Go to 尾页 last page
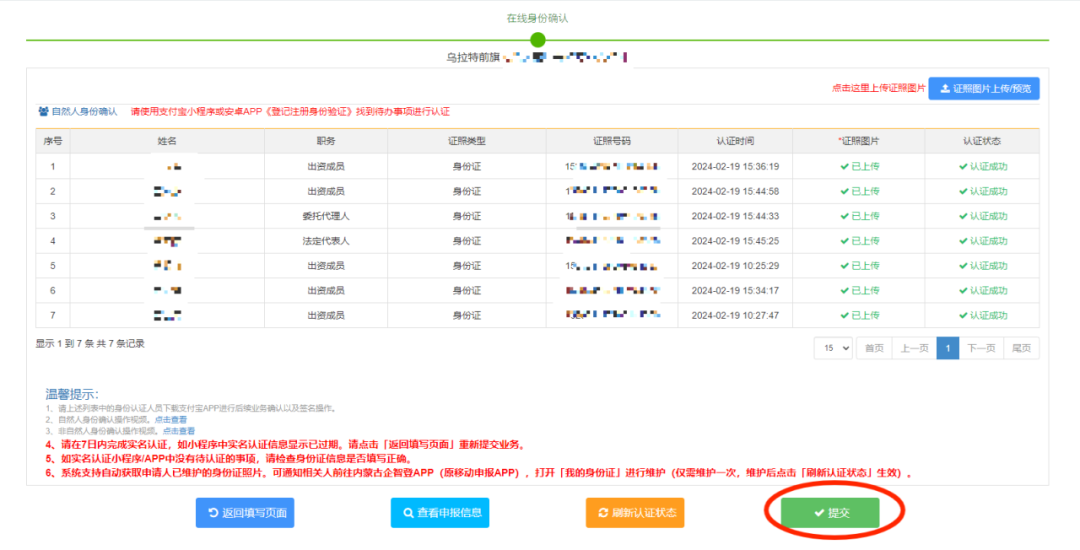This screenshot has width=1080, height=550. pos(1021,348)
